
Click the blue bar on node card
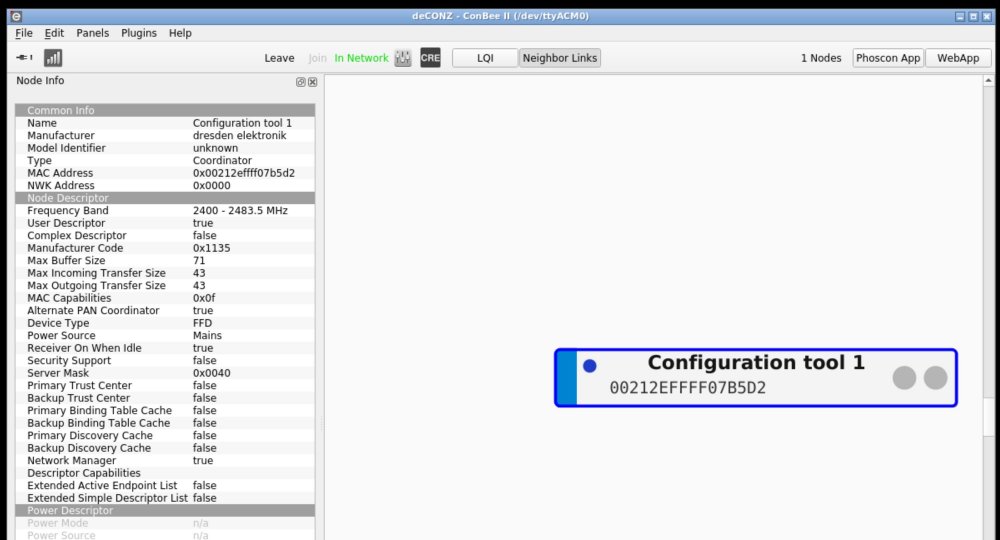click(x=567, y=377)
